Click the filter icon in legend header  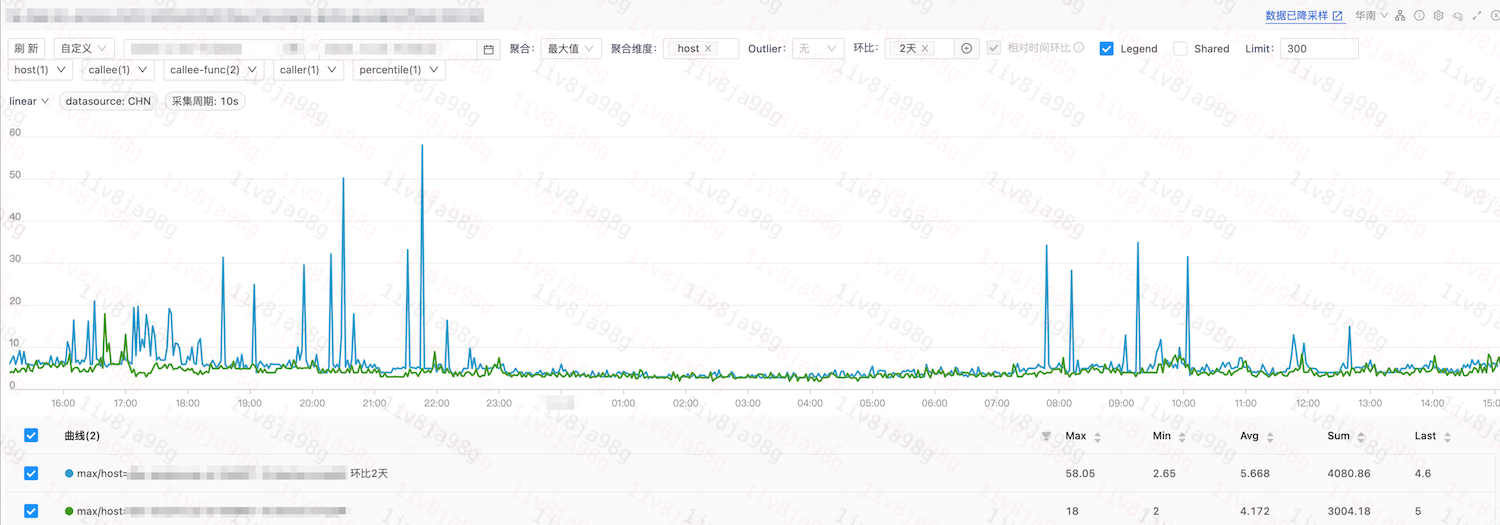[1046, 436]
